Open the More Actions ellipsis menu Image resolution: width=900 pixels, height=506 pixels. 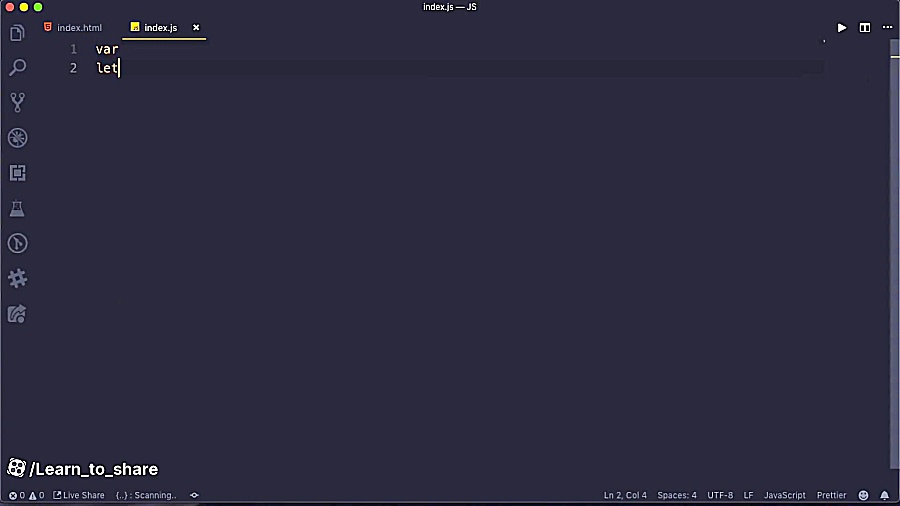tap(887, 27)
